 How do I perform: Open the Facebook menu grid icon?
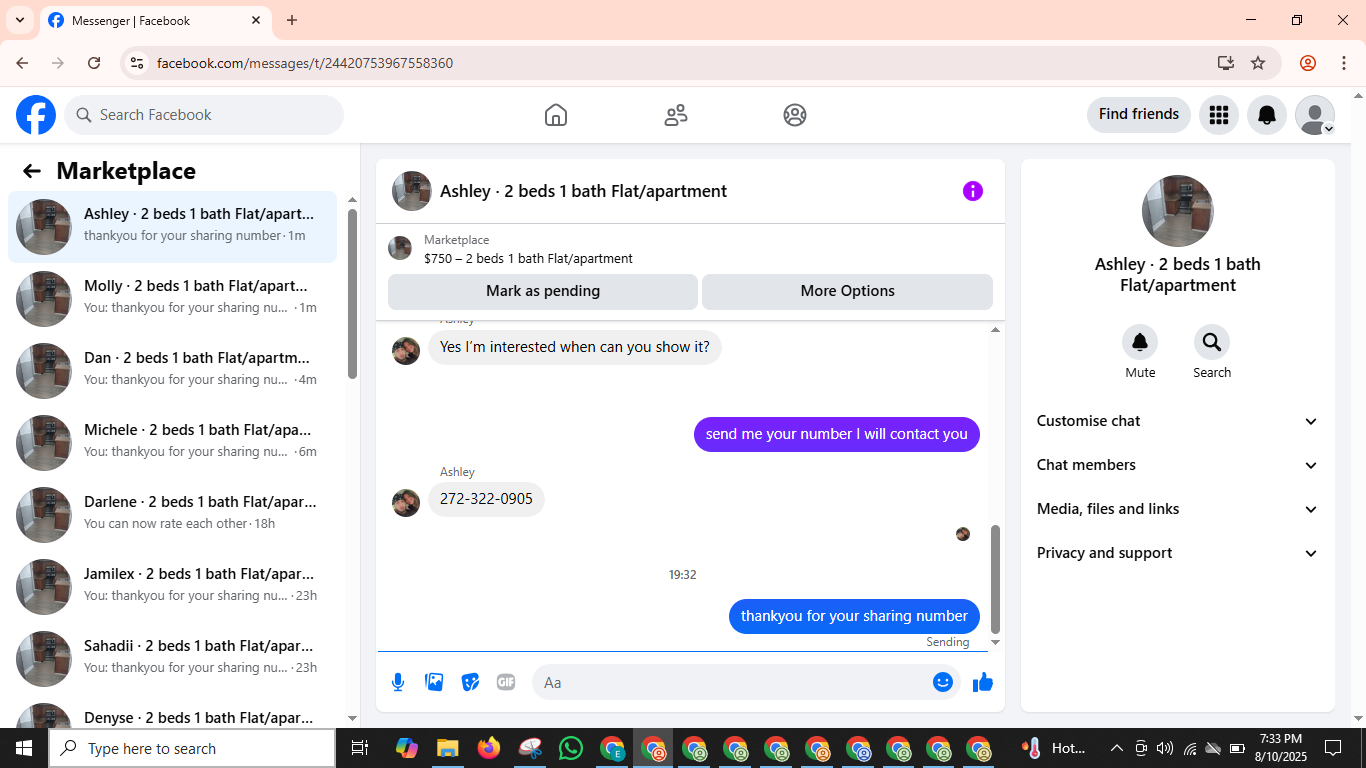pos(1218,115)
